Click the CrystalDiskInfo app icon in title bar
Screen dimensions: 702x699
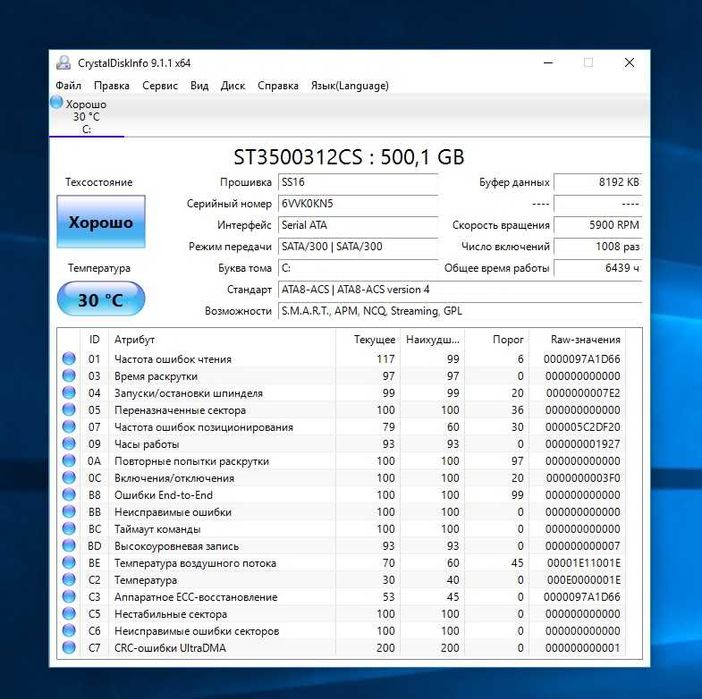click(64, 63)
